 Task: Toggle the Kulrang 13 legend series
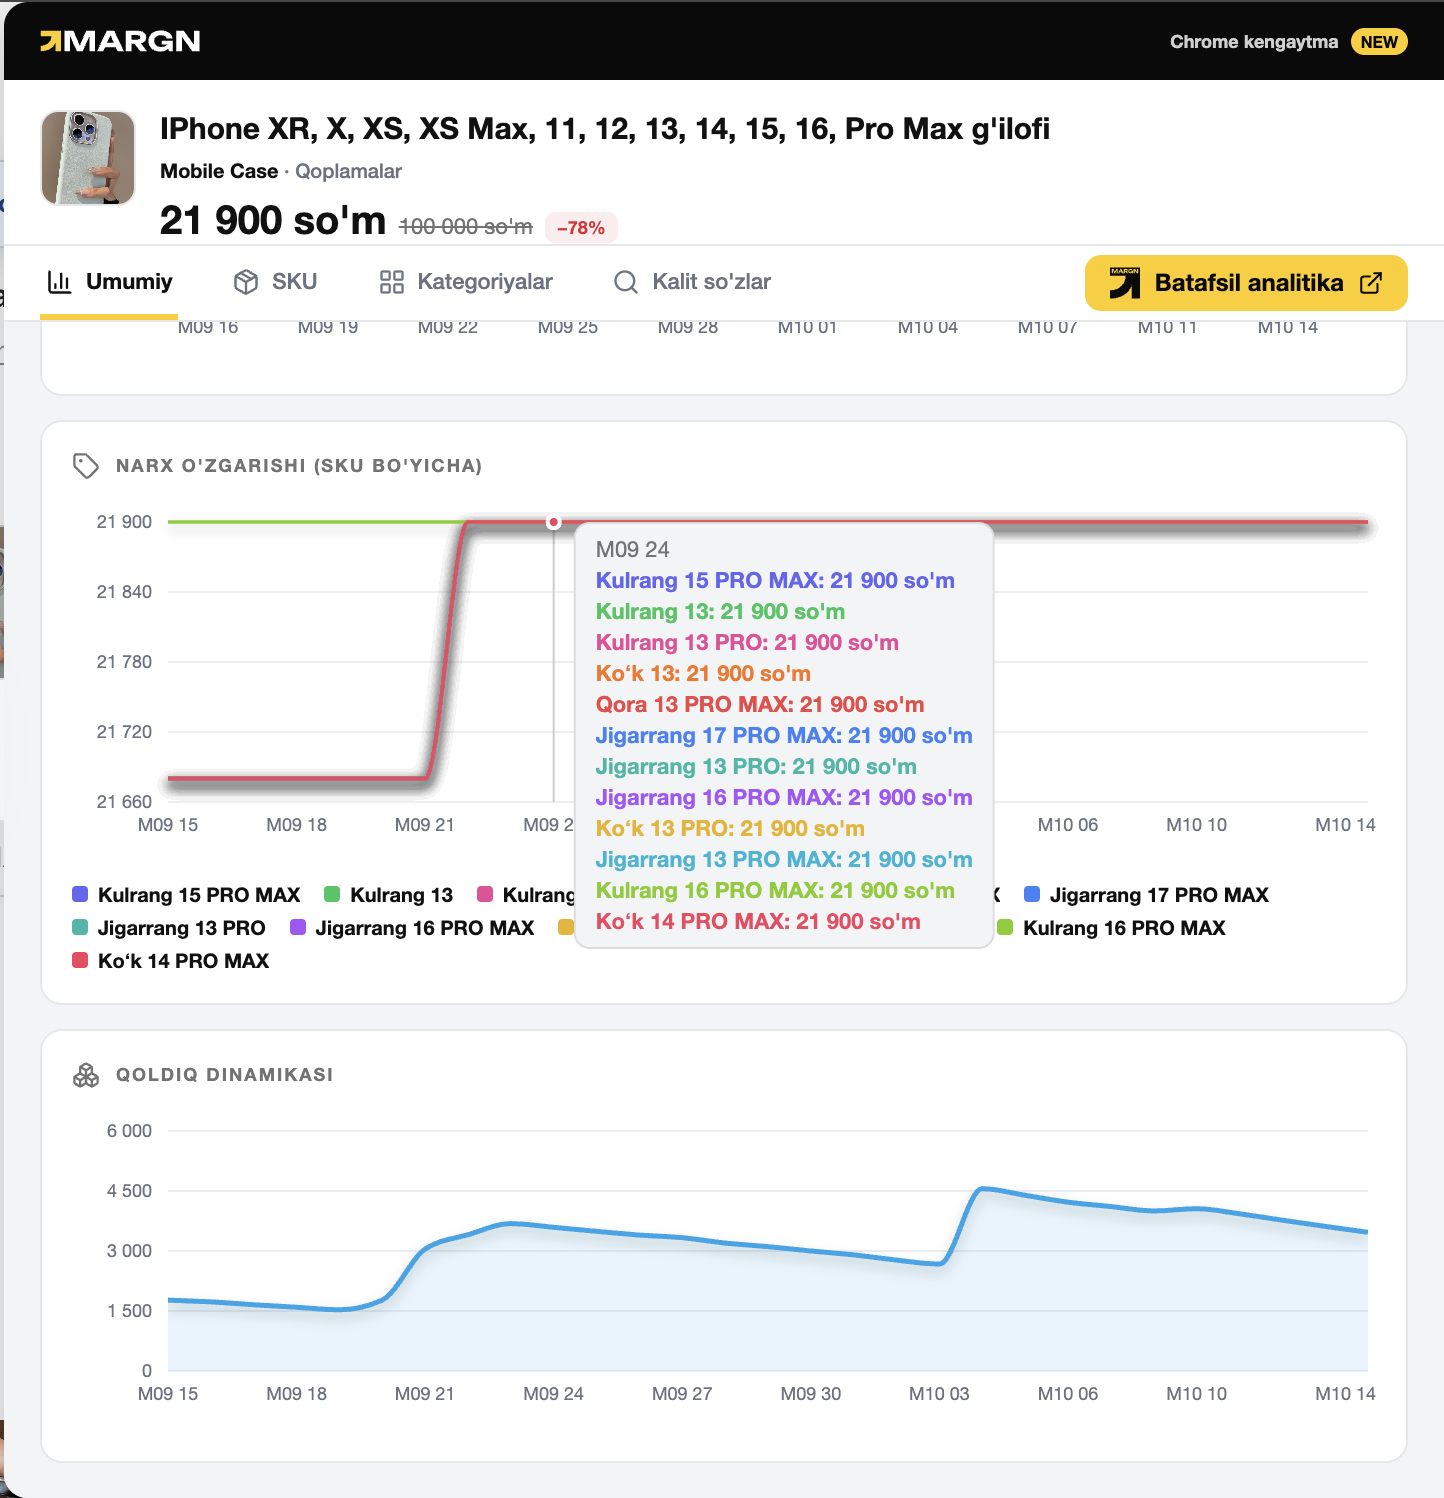coord(389,895)
